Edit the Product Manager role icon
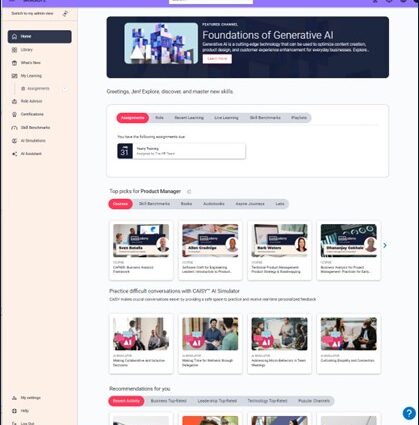The height and width of the screenshot is (425, 419). point(189,191)
